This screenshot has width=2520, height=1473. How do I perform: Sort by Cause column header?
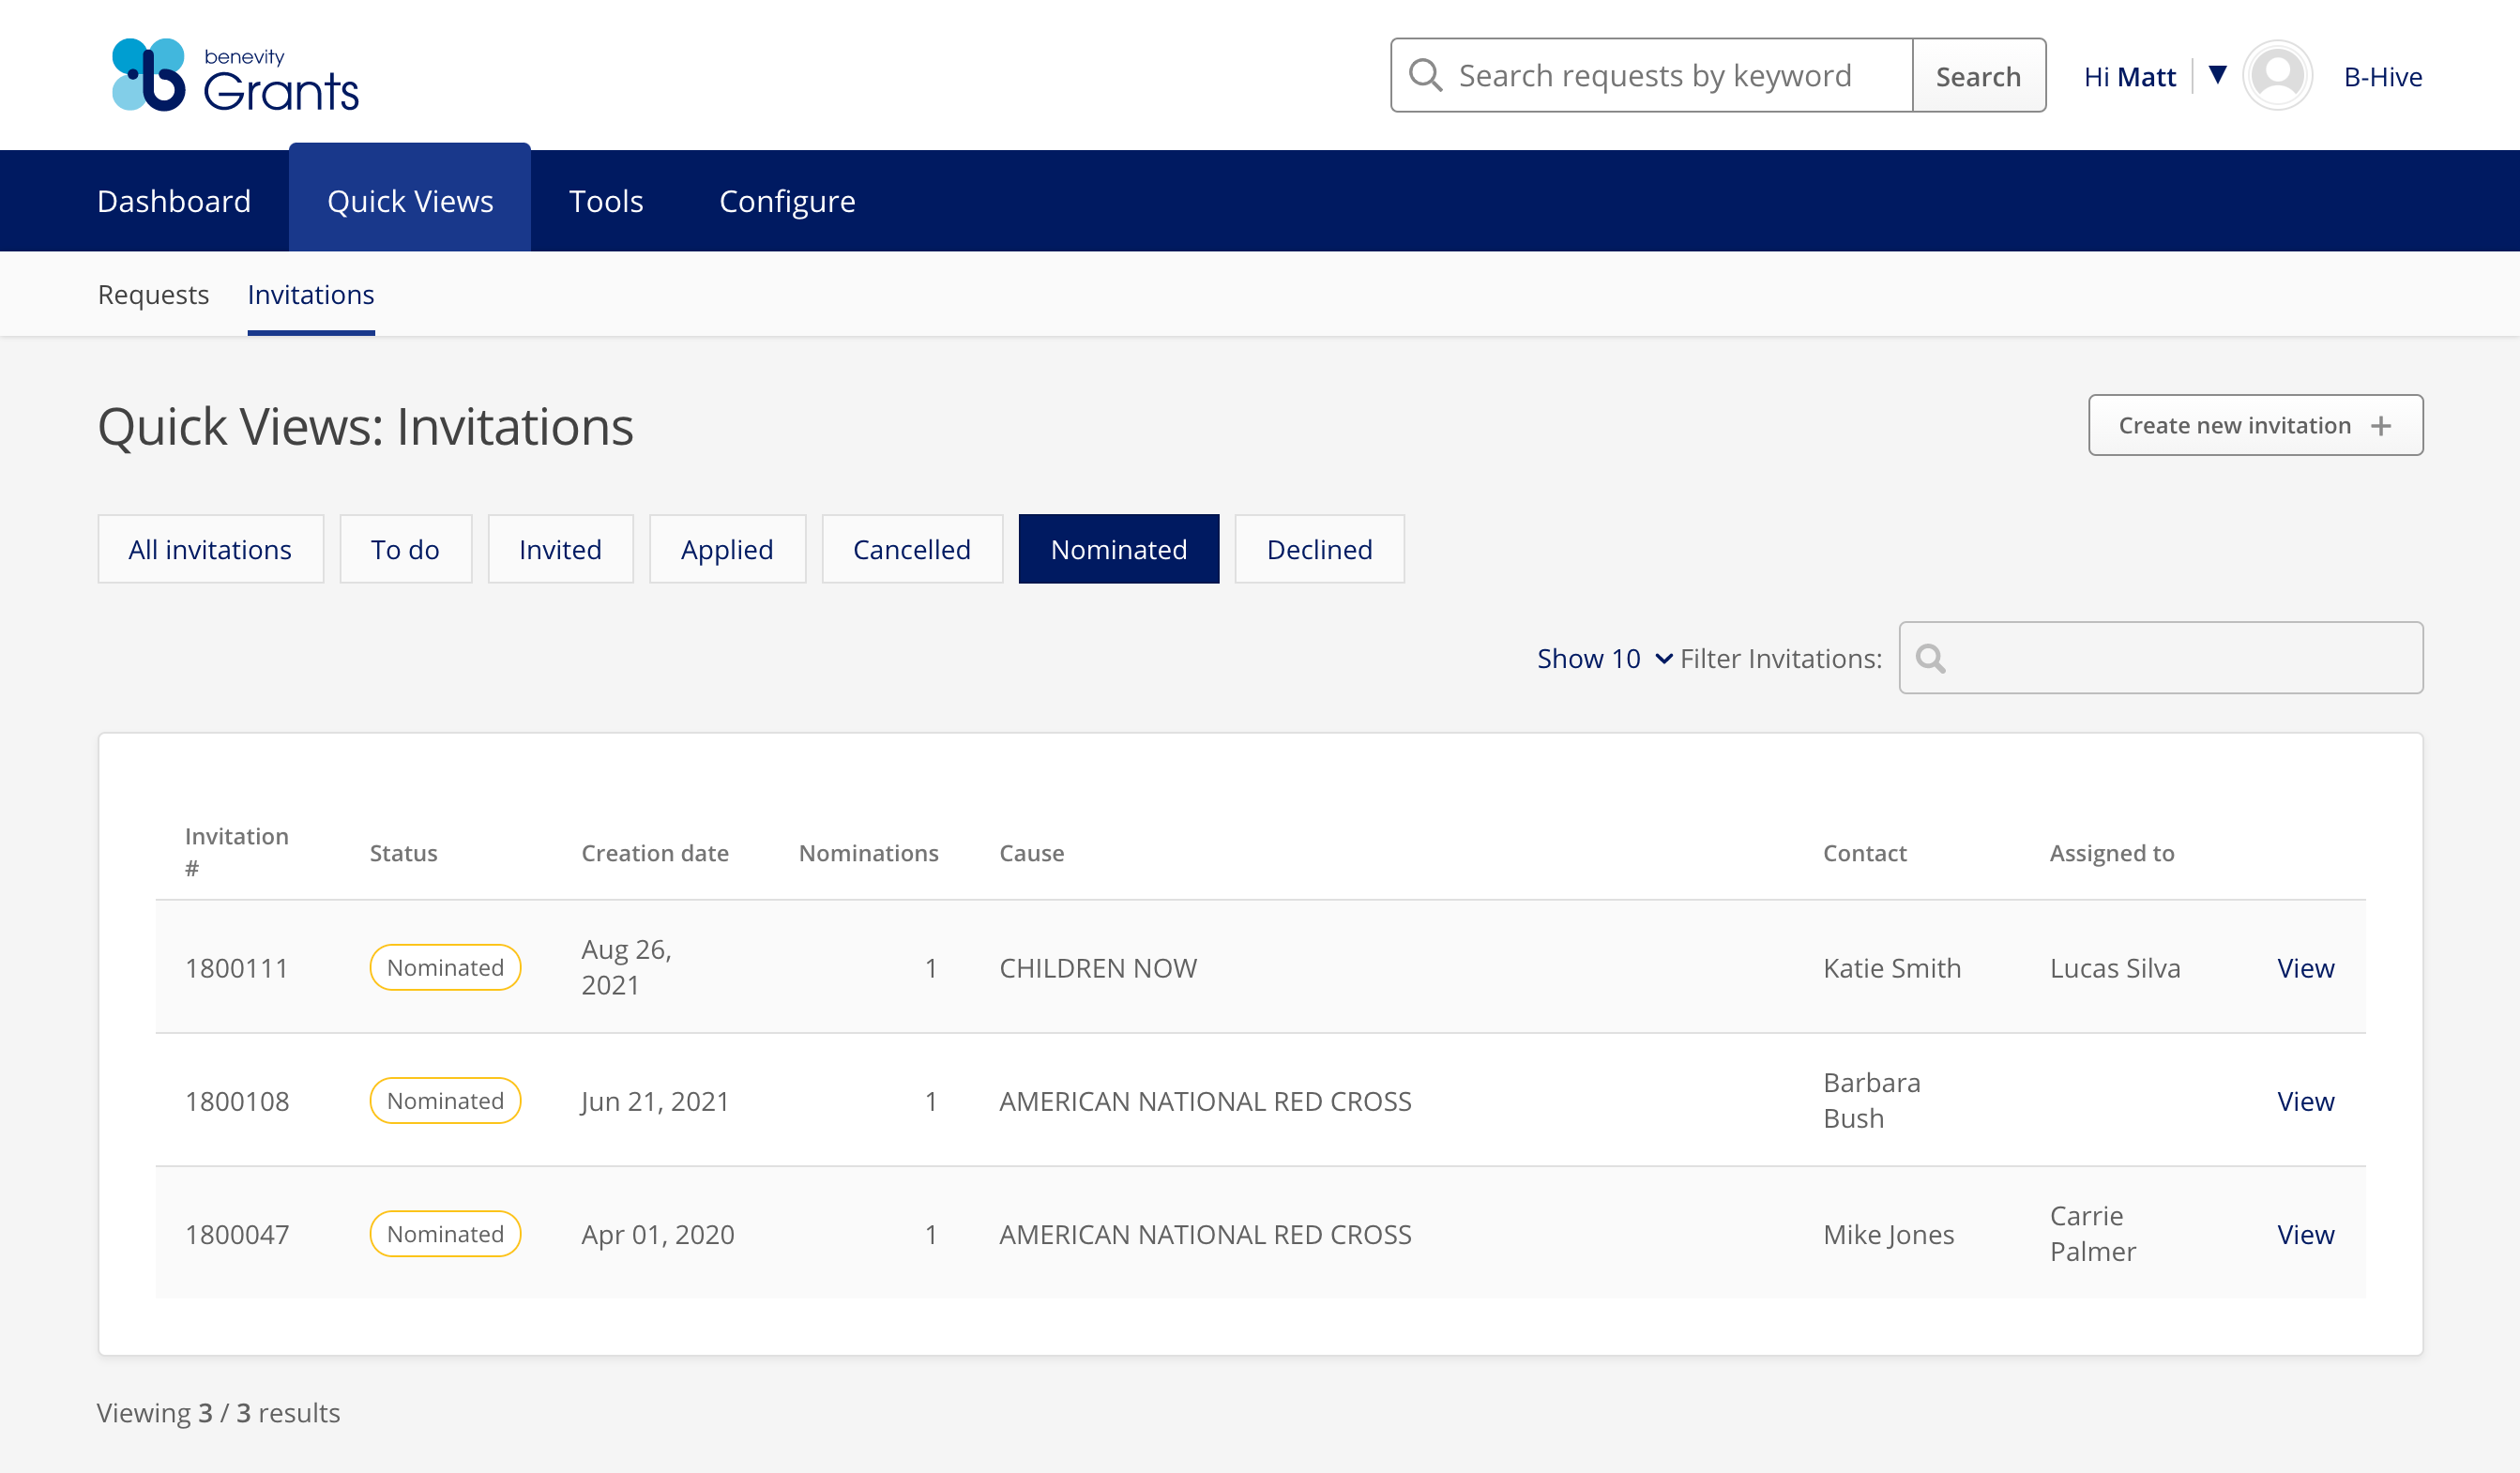click(x=1031, y=853)
